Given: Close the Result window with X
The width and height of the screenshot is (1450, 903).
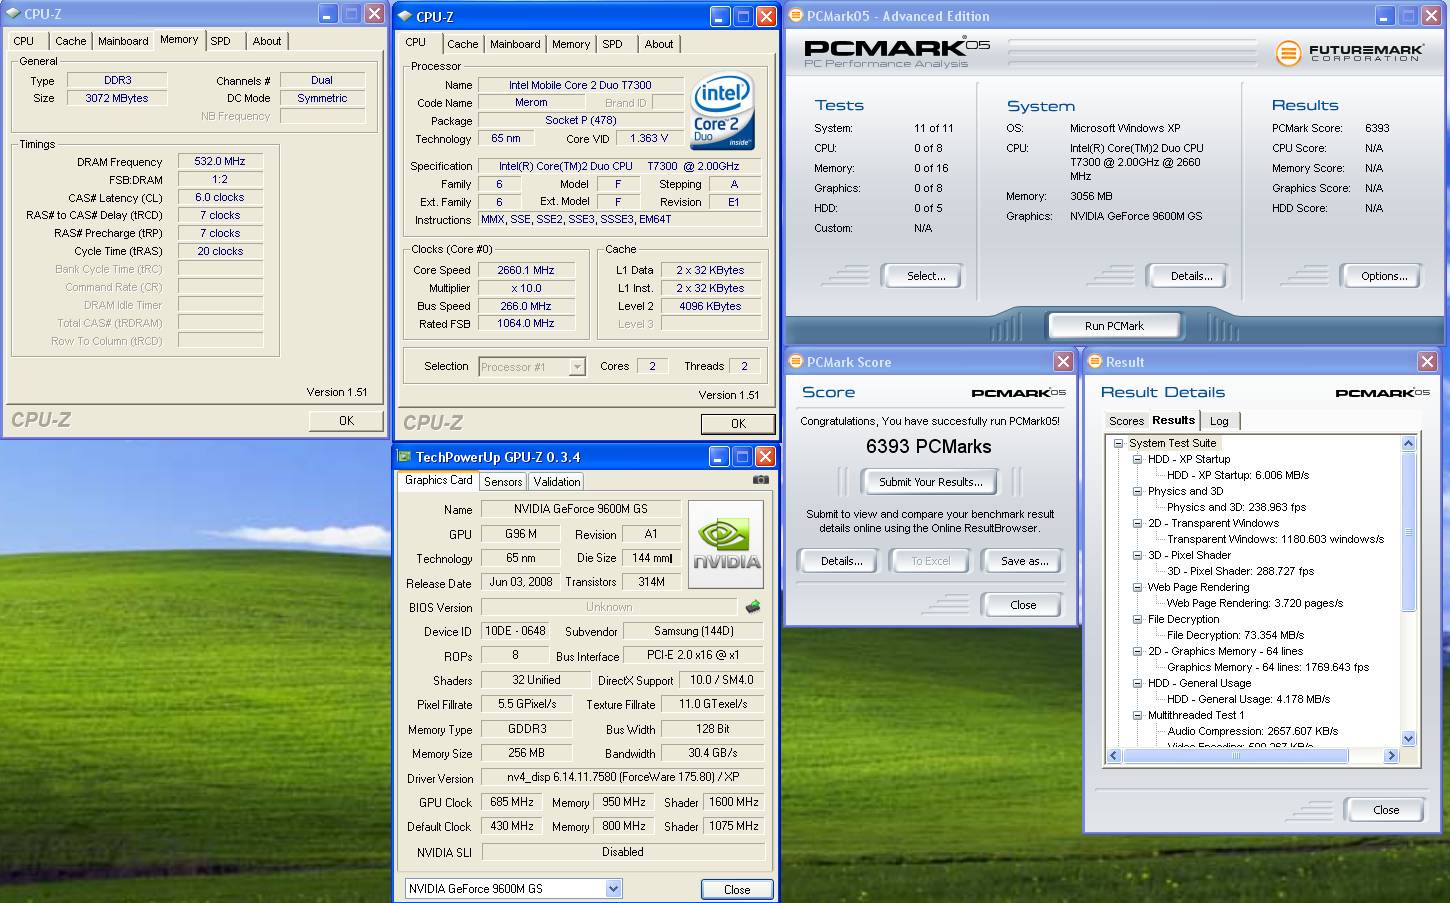Looking at the screenshot, I should (1427, 362).
